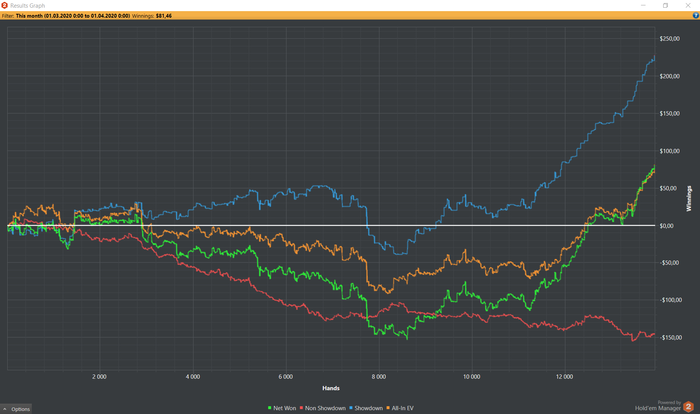Click the -$100,00 axis label
Screen dimensions: 700x414
(671, 300)
